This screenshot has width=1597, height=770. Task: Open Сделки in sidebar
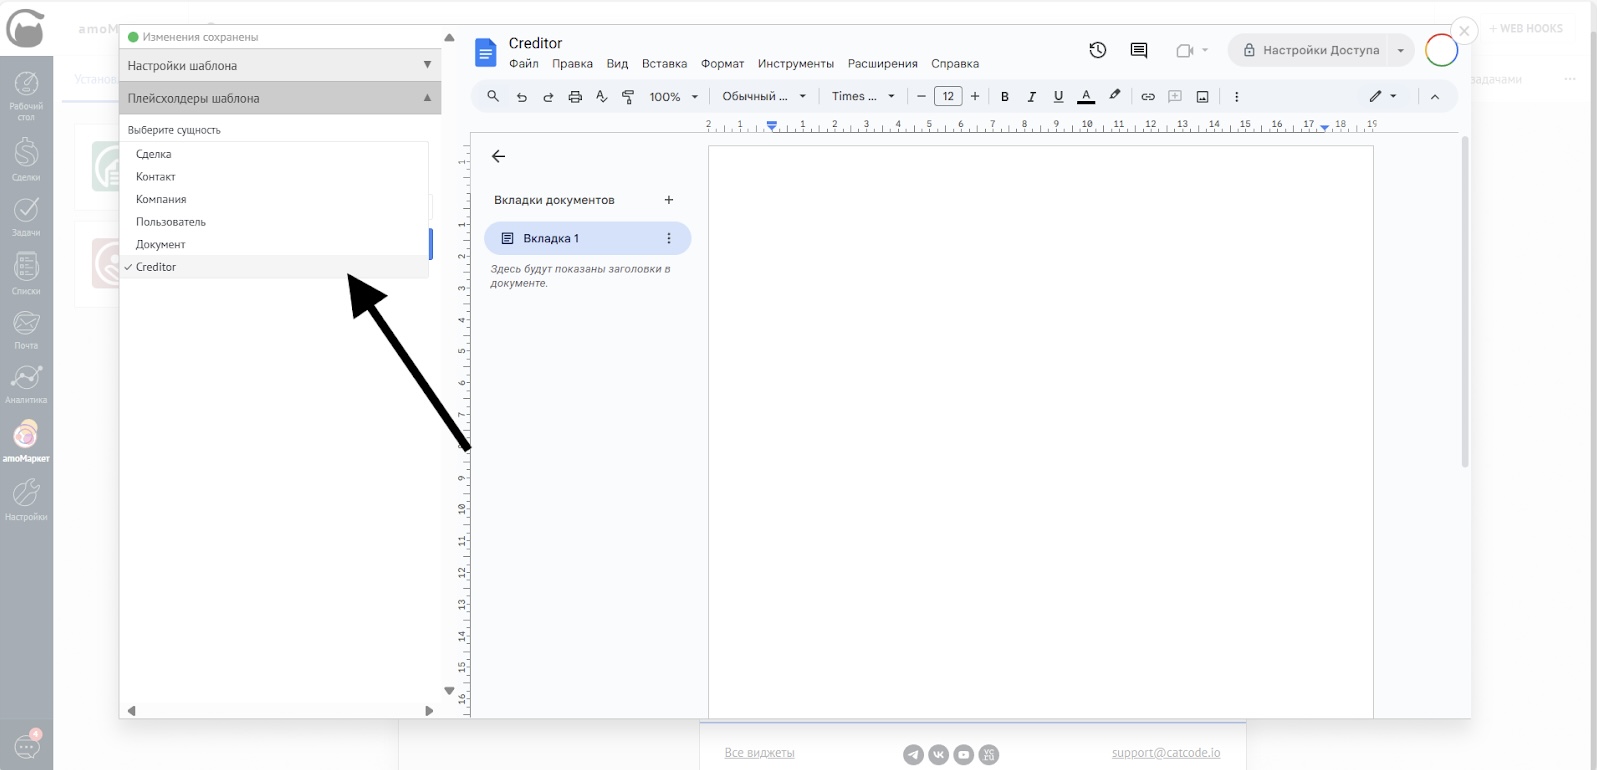coord(26,159)
